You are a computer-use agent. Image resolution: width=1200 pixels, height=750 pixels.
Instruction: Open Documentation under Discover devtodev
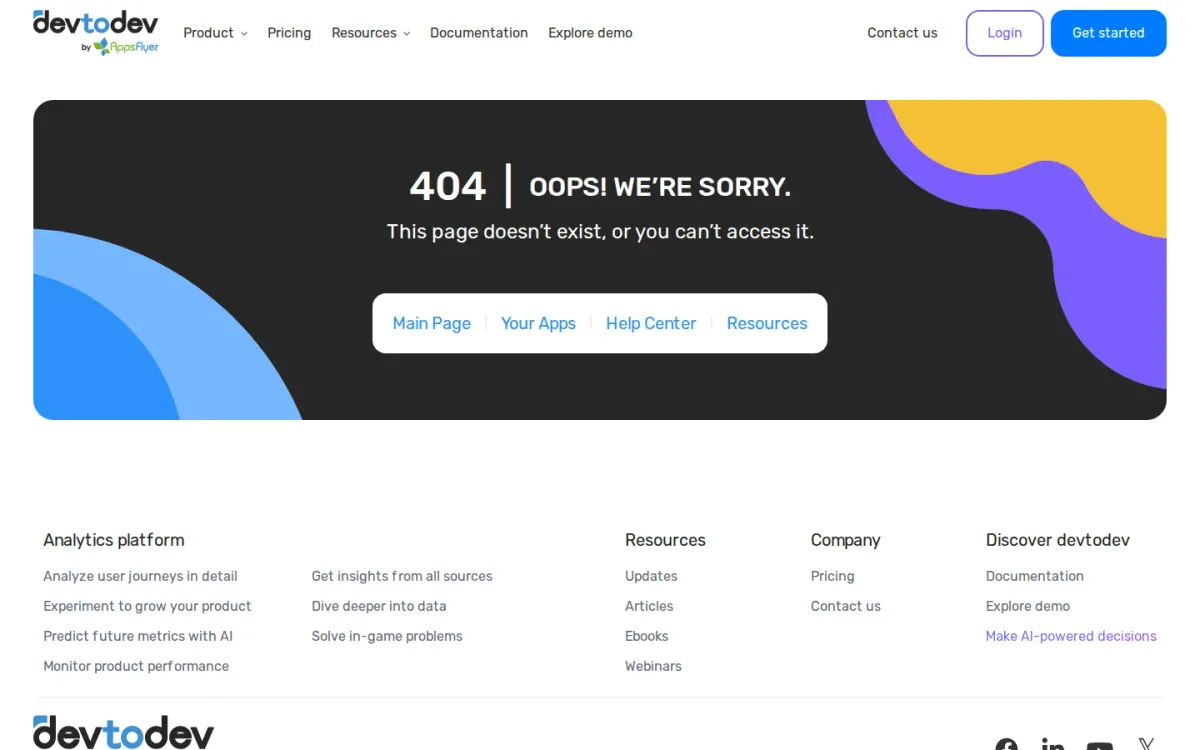tap(1035, 576)
